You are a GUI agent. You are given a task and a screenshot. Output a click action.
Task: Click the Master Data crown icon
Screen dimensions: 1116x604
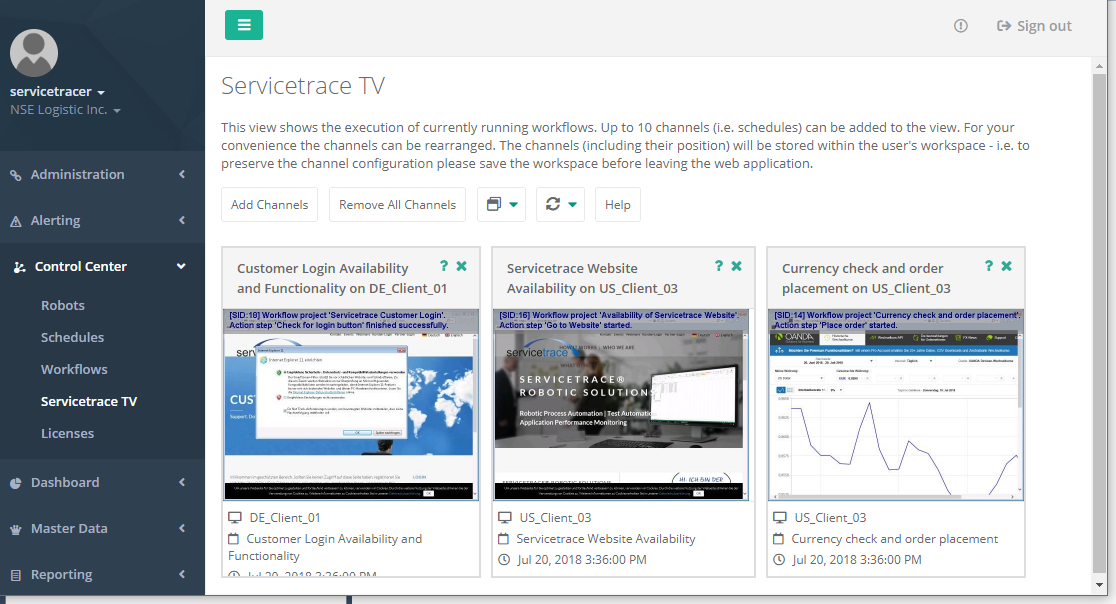click(x=16, y=529)
